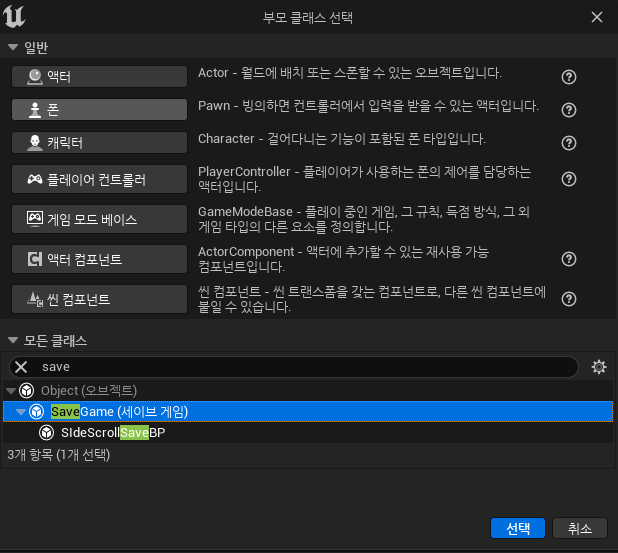
Task: Pick the 씬 컴포넌트 button
Action: point(99,299)
